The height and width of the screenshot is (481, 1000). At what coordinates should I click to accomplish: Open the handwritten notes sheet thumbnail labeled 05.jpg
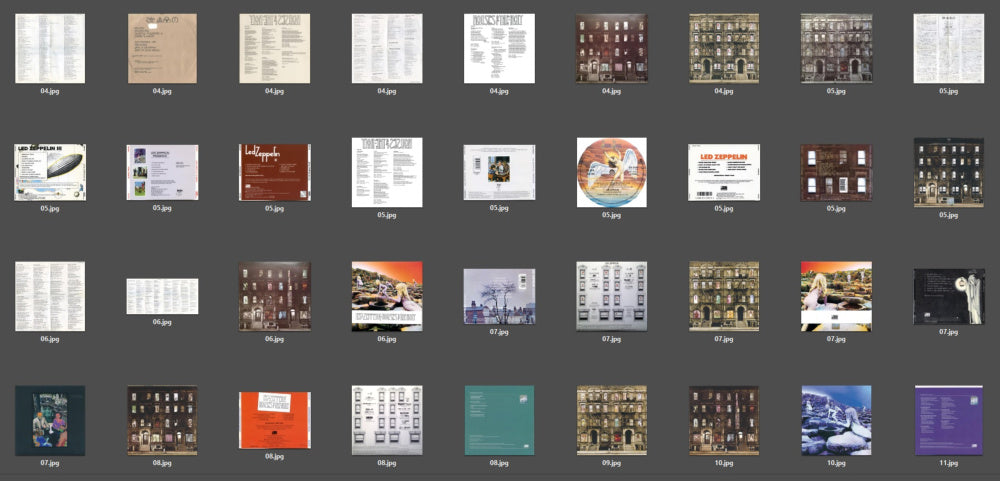pyautogui.click(x=948, y=48)
